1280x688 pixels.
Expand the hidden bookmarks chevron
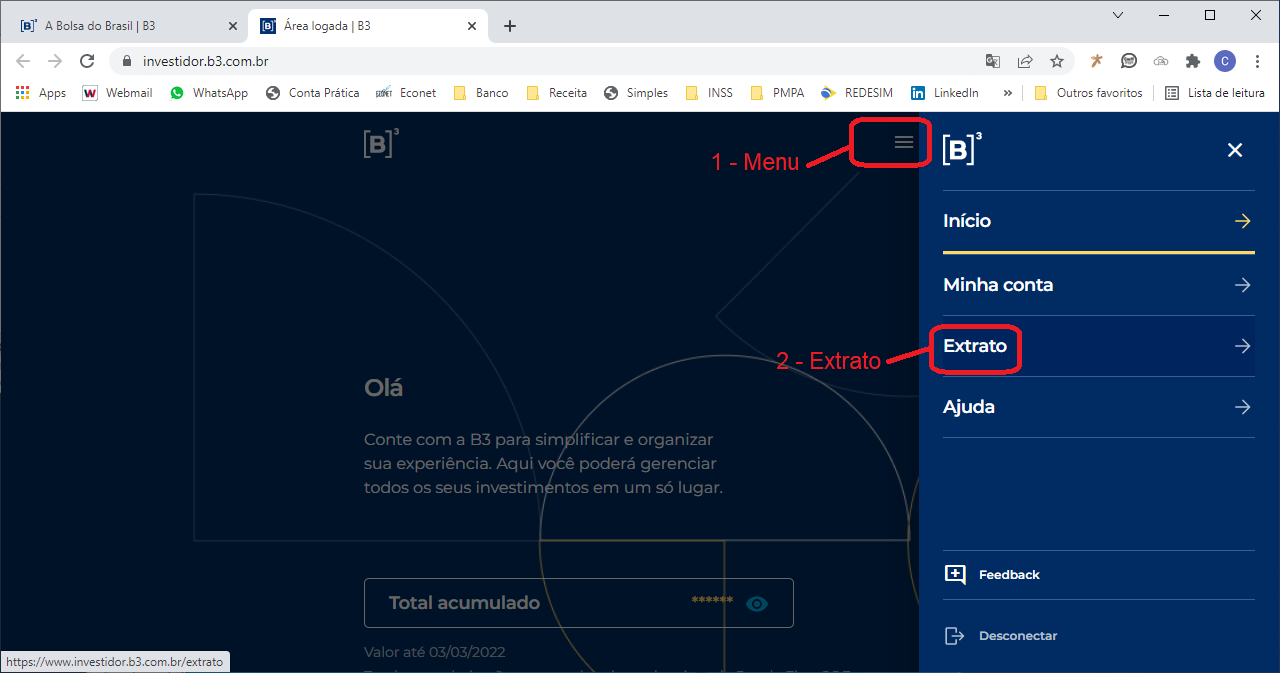tap(1007, 93)
